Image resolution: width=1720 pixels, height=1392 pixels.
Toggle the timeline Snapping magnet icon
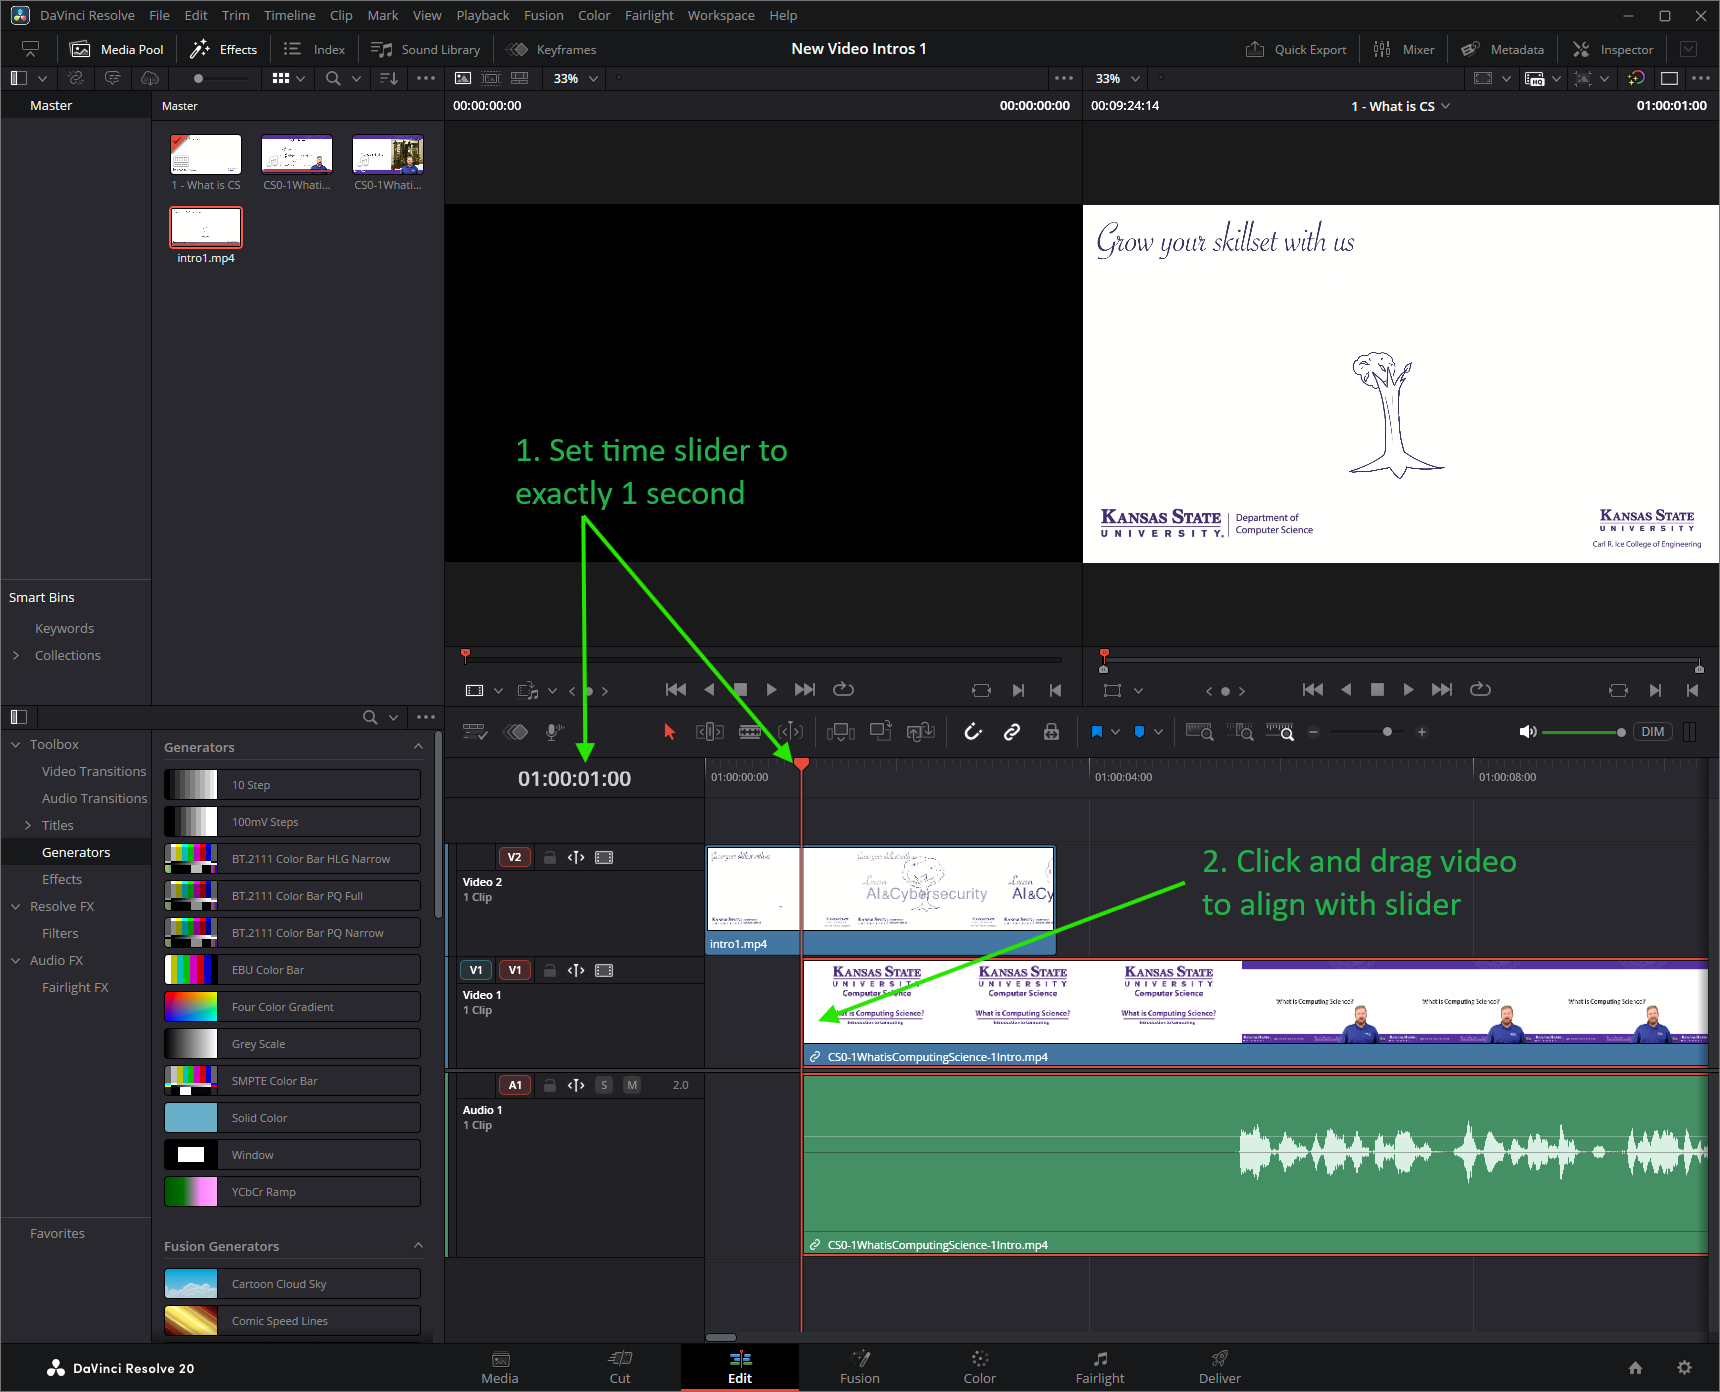(973, 732)
